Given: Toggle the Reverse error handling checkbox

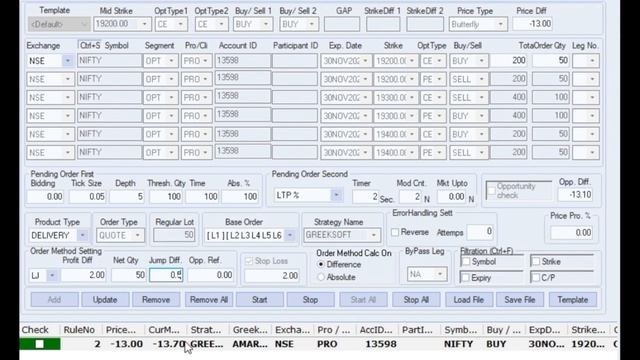Looking at the screenshot, I should [395, 232].
